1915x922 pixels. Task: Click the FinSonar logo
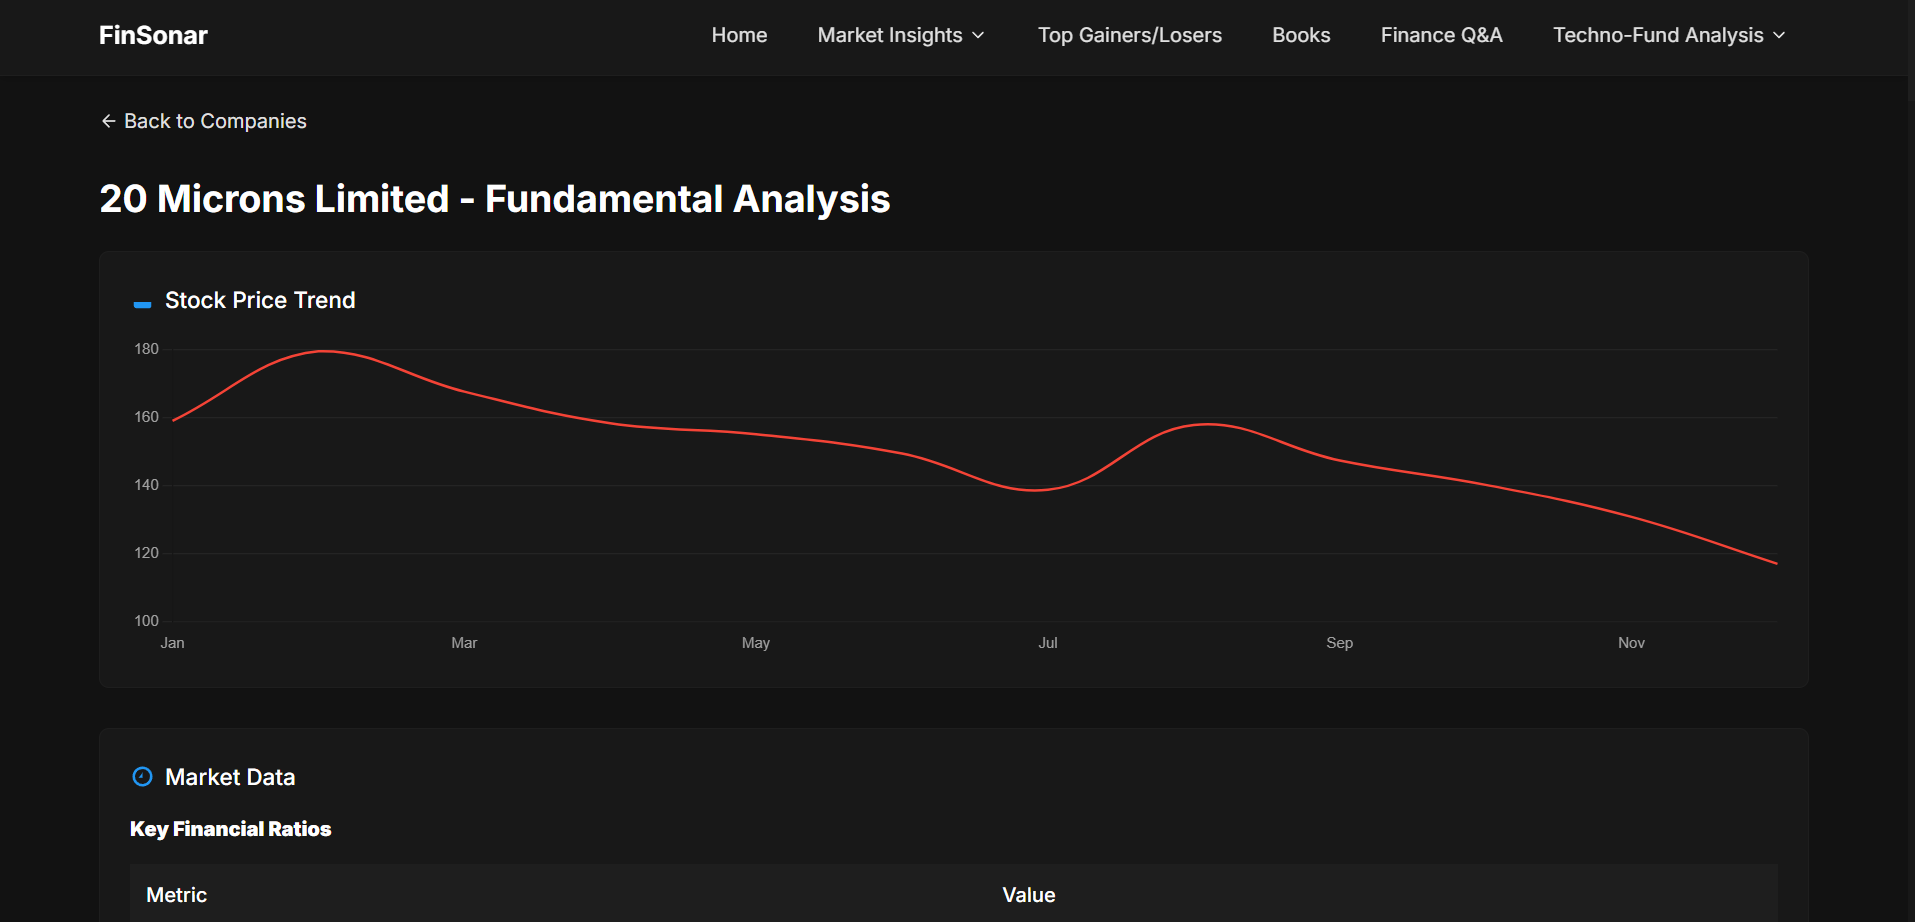click(x=153, y=35)
